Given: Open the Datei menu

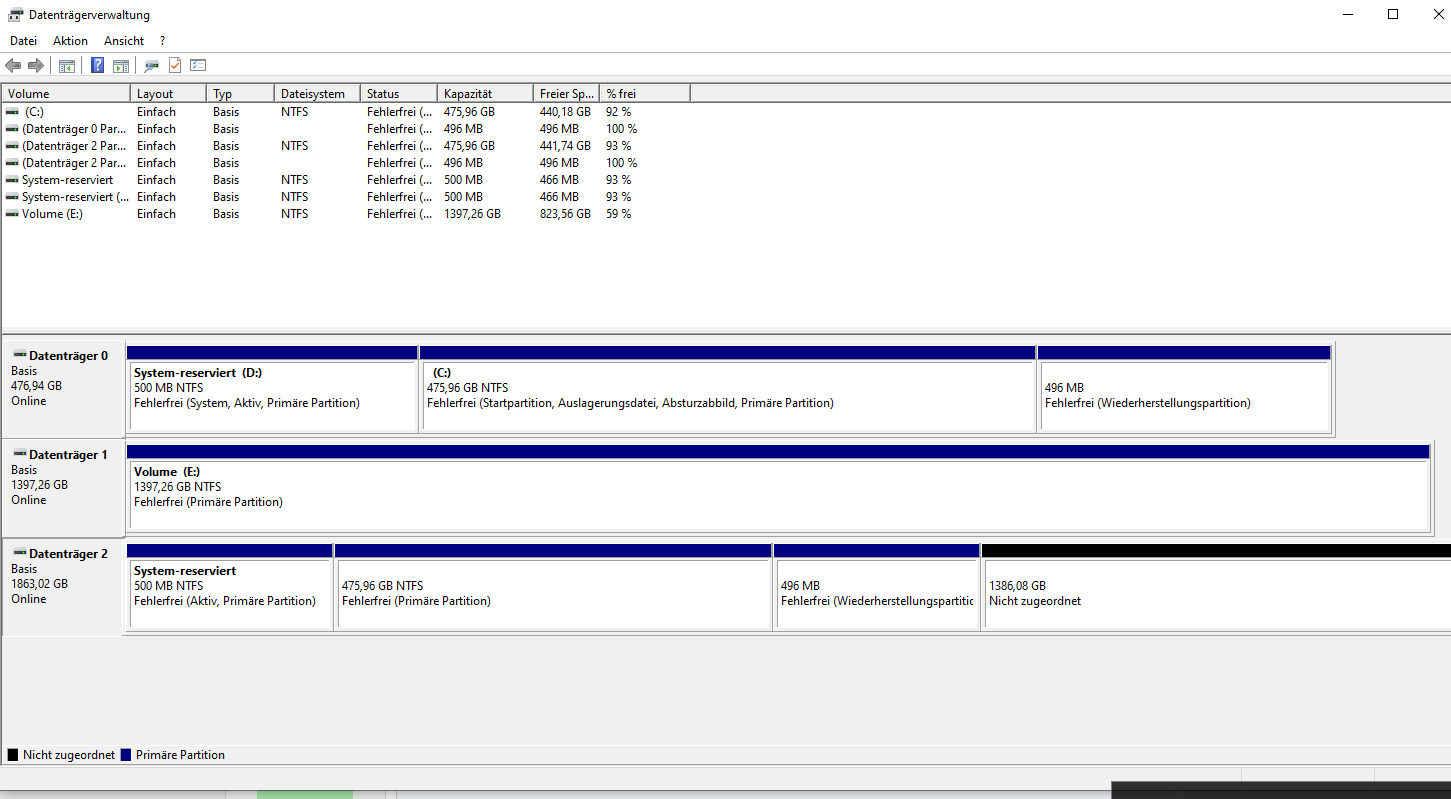Looking at the screenshot, I should [x=23, y=40].
